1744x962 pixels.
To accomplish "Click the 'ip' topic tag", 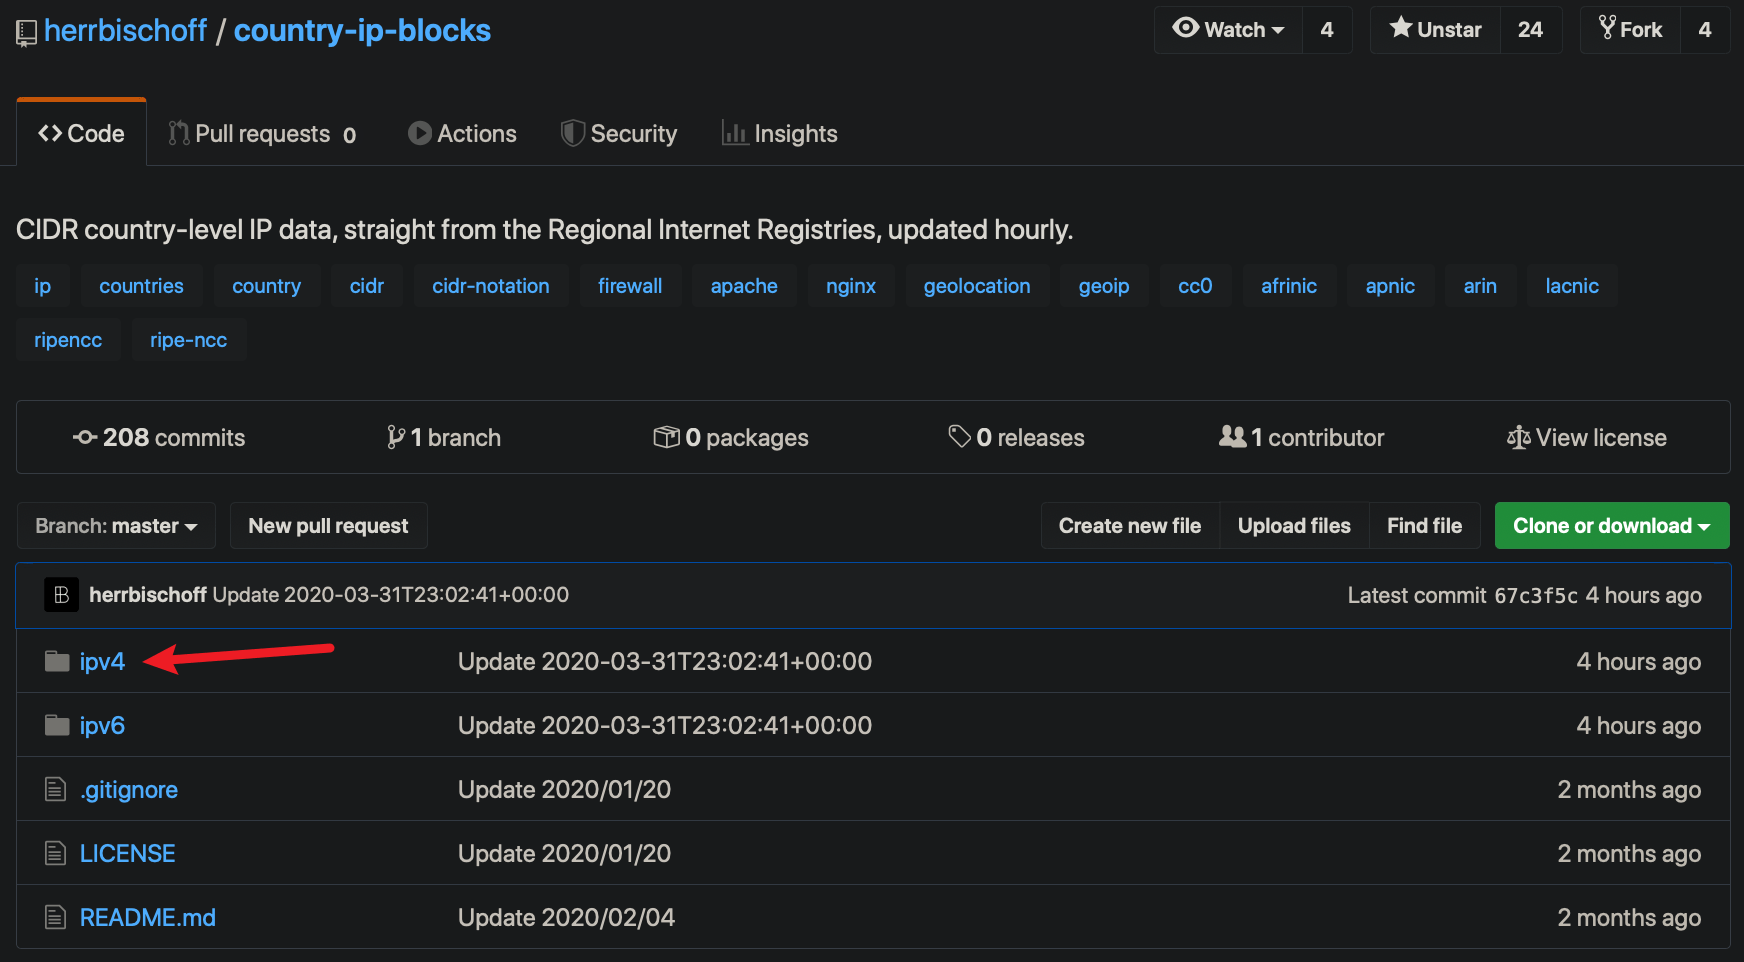I will coord(42,286).
